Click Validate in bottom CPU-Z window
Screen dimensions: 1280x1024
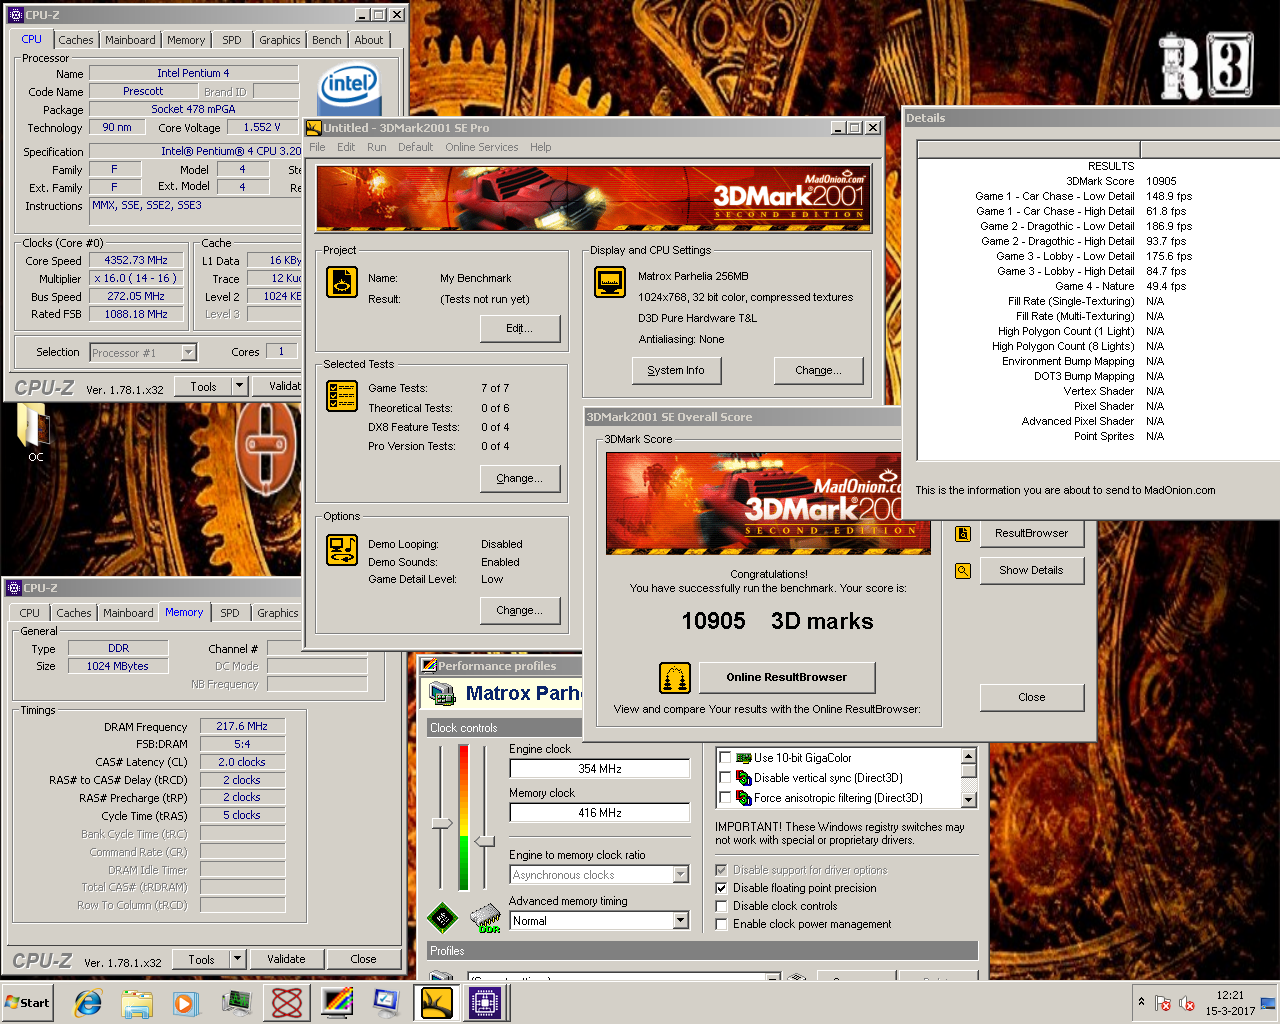[286, 959]
